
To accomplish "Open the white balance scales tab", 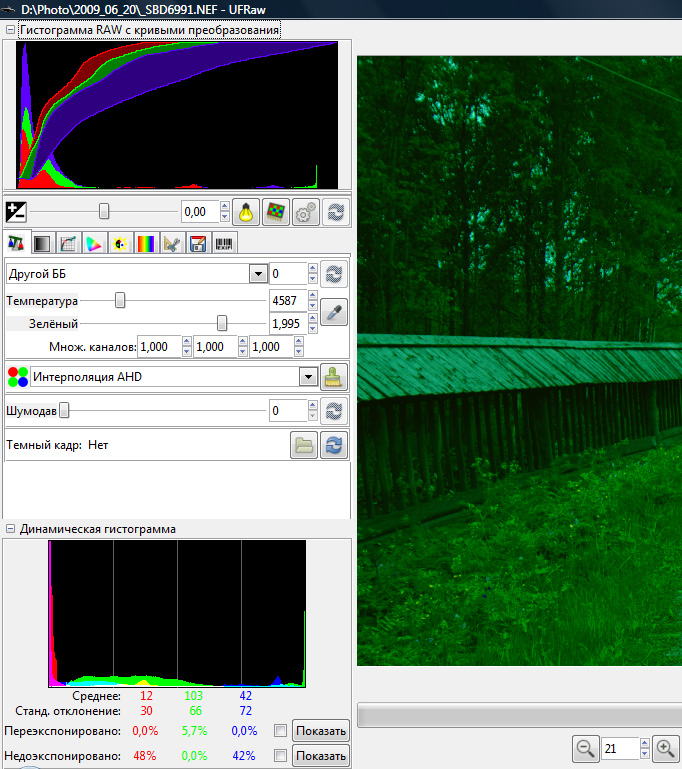I will [x=17, y=243].
